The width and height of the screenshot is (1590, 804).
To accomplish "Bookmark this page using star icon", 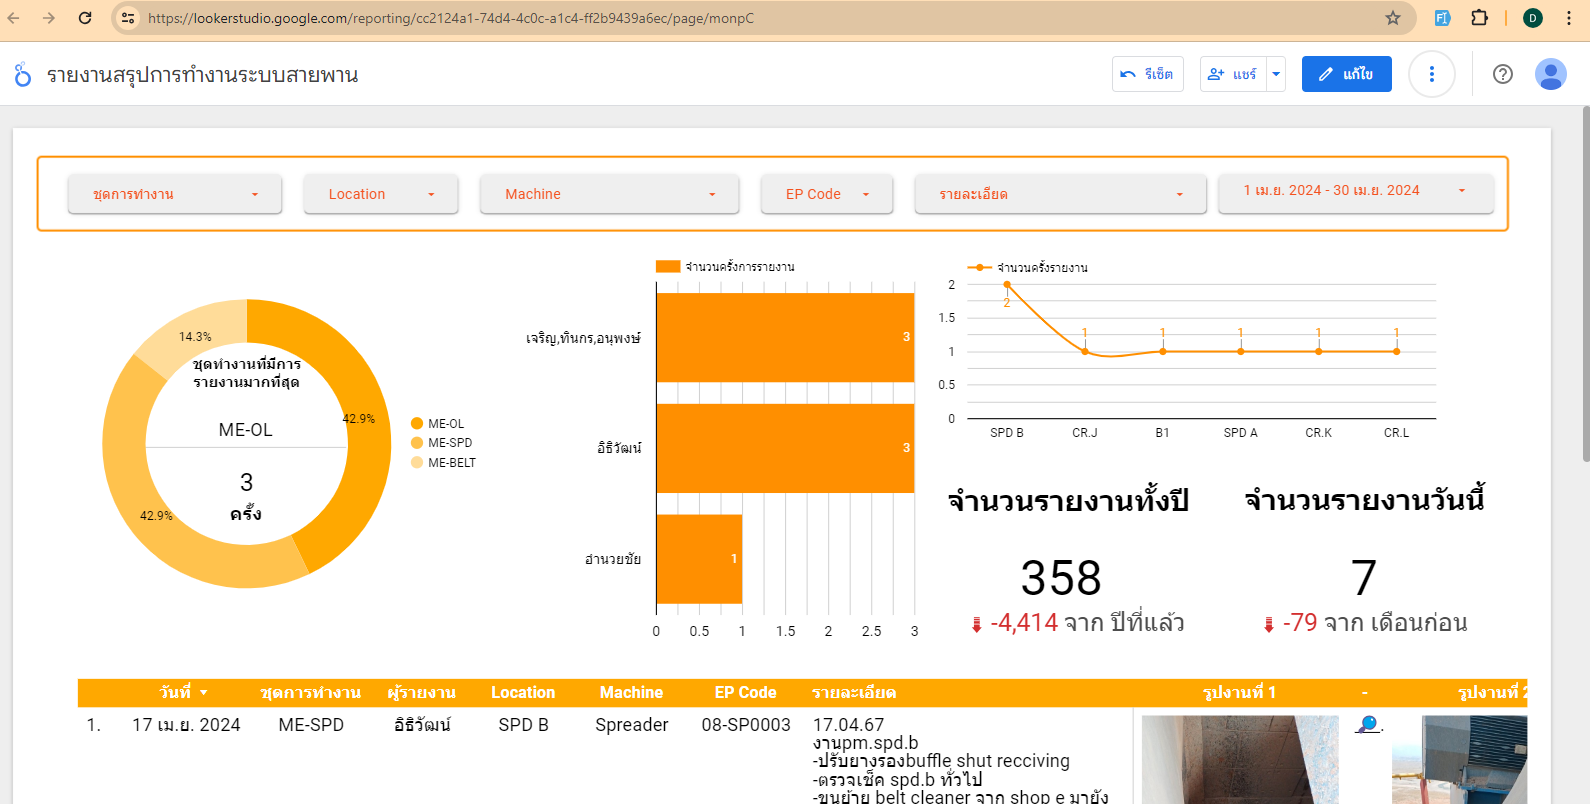I will (1392, 18).
